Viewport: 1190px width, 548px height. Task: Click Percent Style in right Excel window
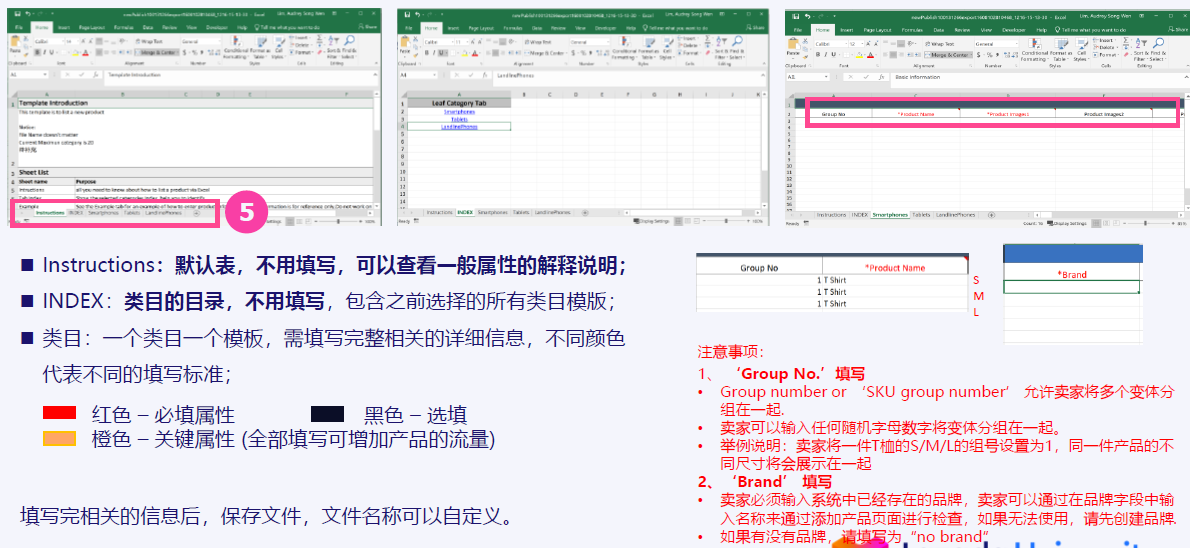click(990, 55)
